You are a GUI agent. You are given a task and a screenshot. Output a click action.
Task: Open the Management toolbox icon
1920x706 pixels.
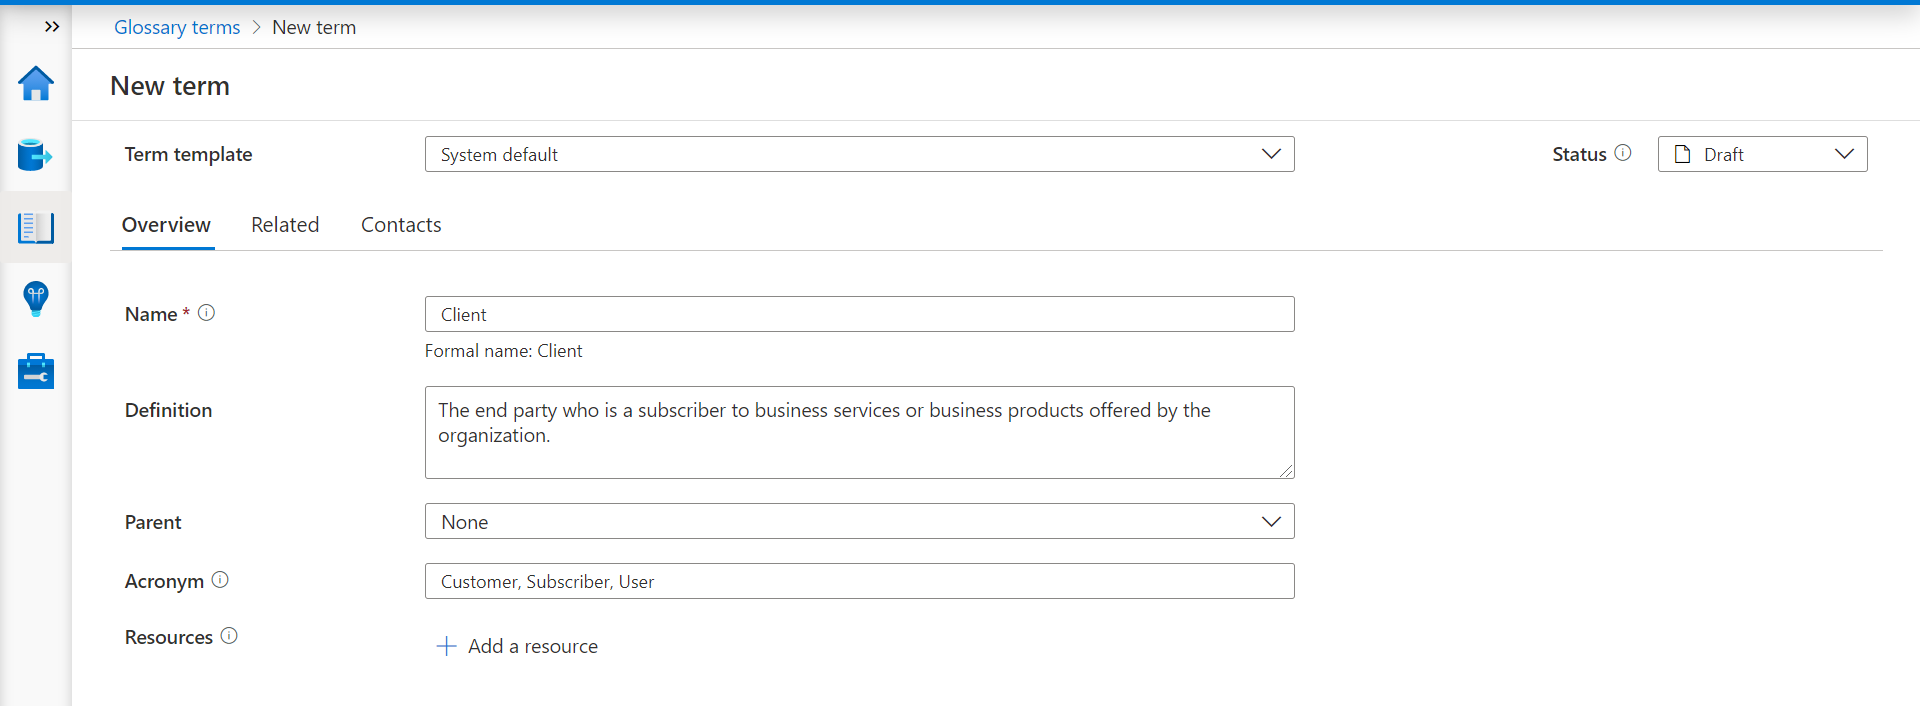[36, 371]
